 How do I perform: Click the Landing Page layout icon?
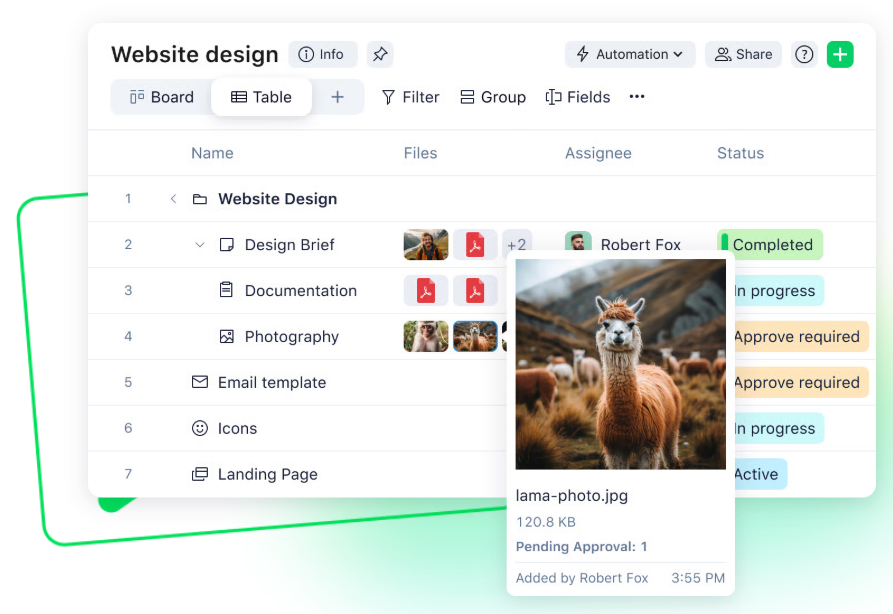click(199, 474)
